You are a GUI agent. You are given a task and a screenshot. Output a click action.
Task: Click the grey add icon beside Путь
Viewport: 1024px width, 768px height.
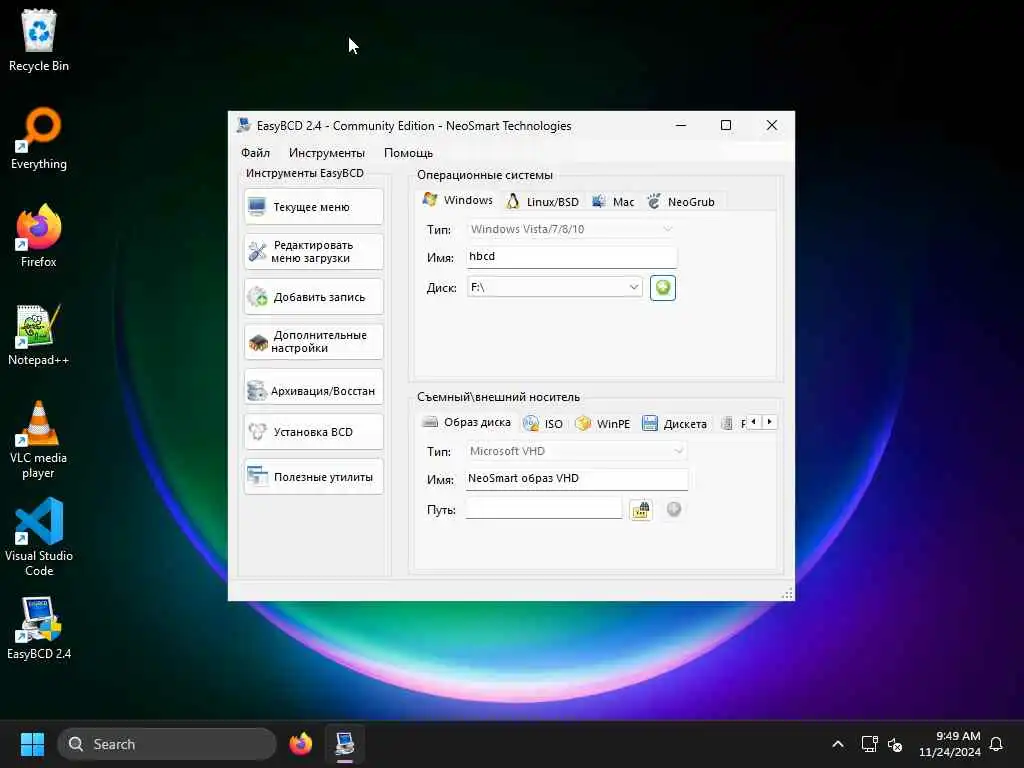tap(674, 509)
